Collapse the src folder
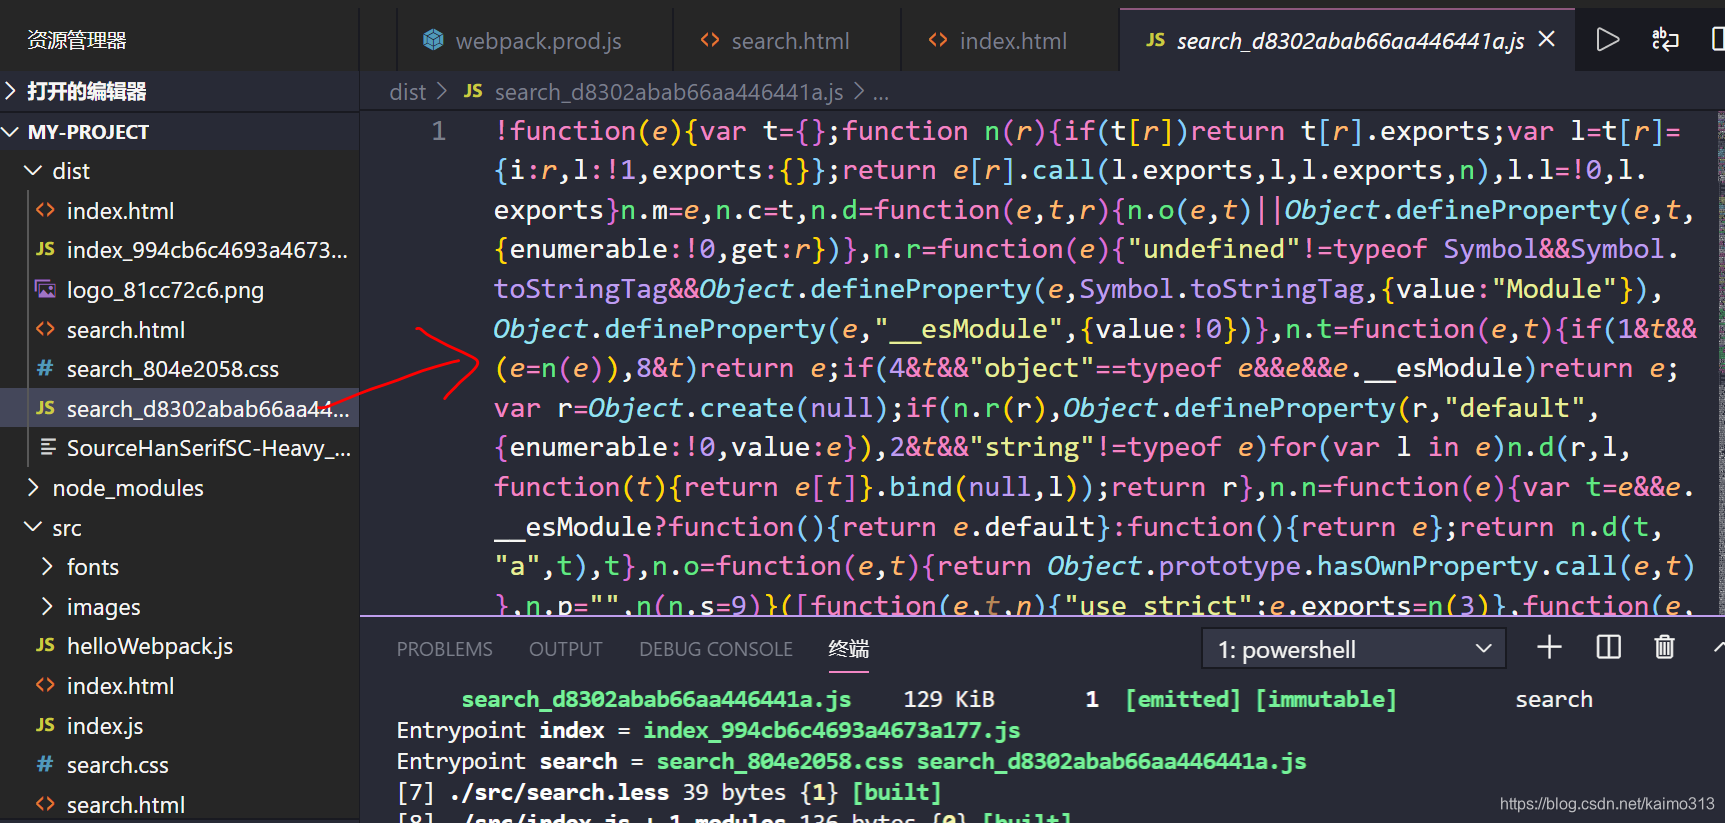The width and height of the screenshot is (1725, 823). point(33,527)
